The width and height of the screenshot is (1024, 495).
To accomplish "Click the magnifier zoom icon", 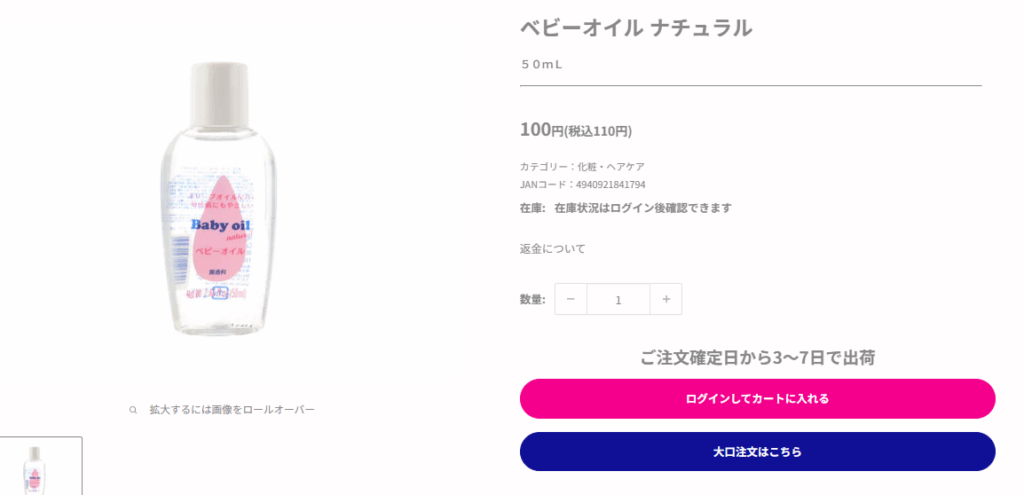I will tap(133, 410).
